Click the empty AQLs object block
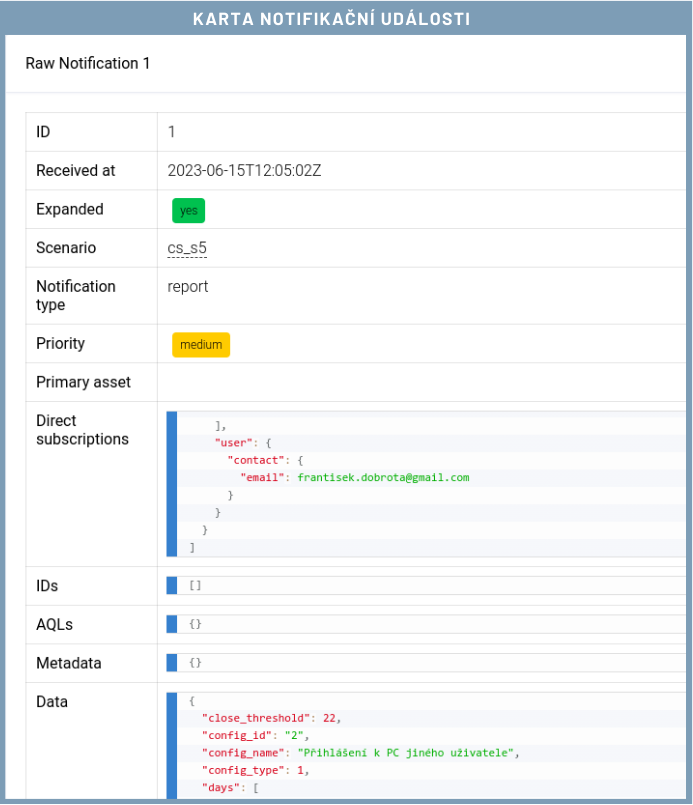693x805 pixels. coord(195,624)
